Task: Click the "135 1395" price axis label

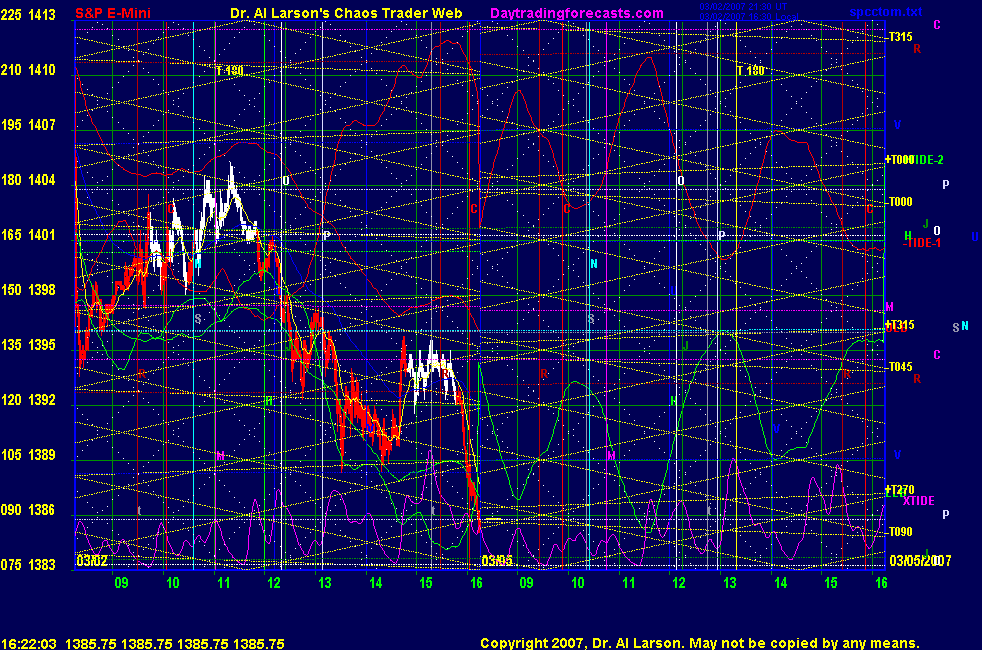Action: 28,345
